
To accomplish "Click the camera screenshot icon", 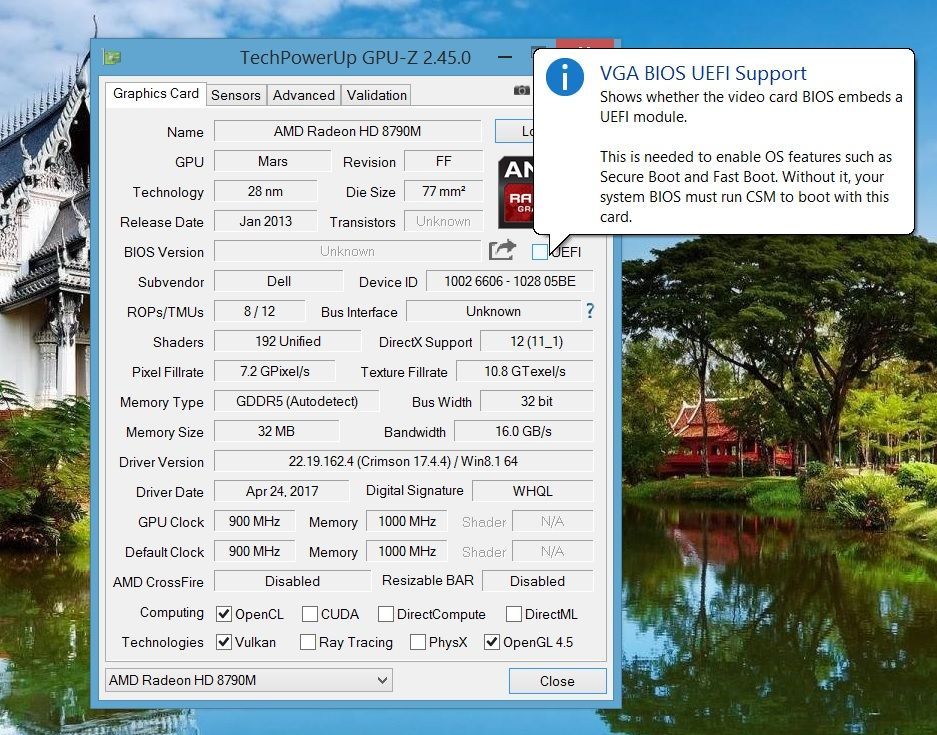I will coord(522,90).
